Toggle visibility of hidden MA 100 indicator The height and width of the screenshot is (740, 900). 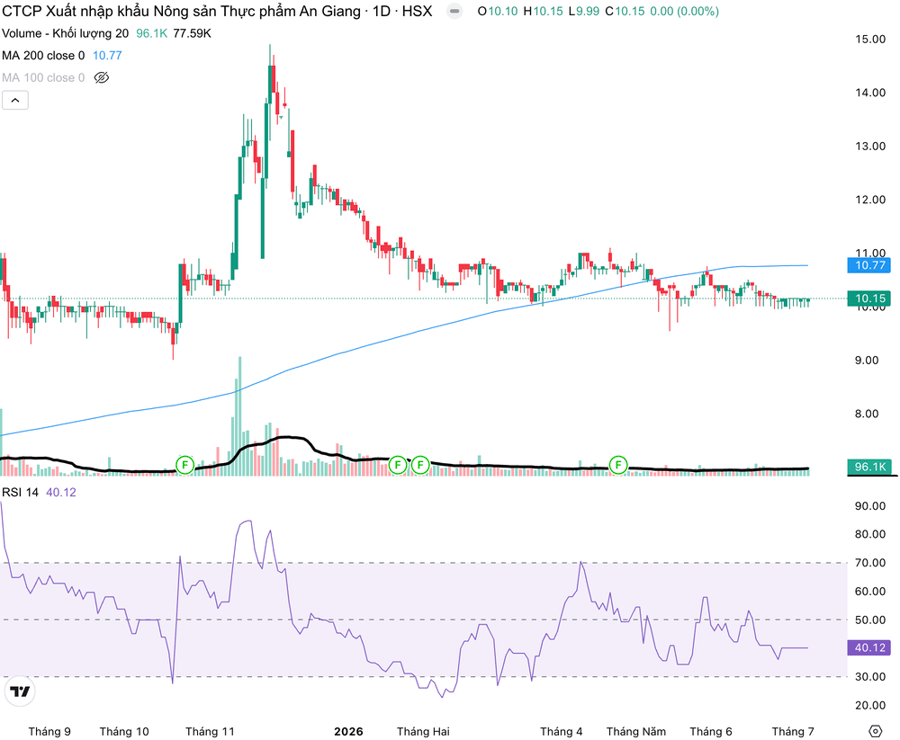(102, 78)
